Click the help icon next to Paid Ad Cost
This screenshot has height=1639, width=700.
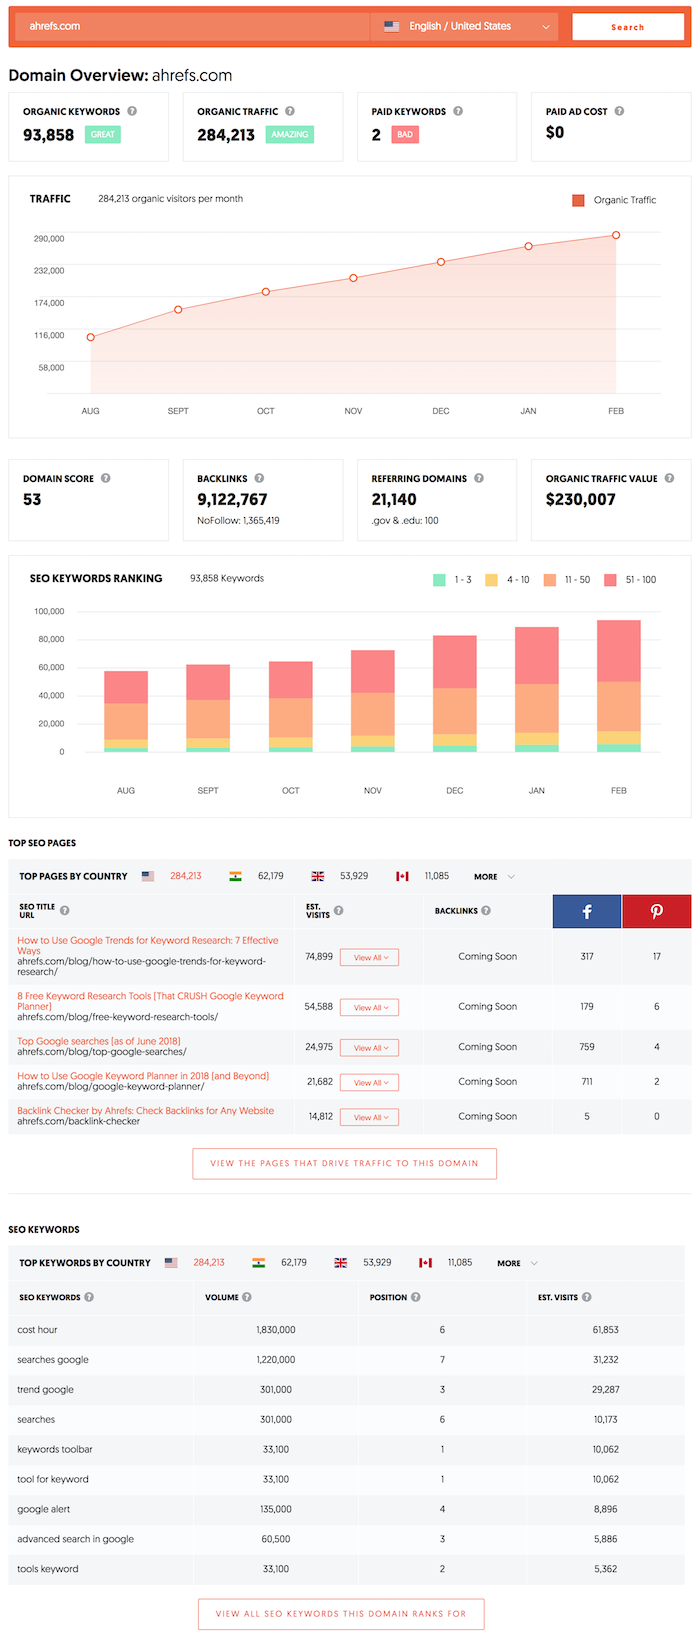(x=619, y=111)
